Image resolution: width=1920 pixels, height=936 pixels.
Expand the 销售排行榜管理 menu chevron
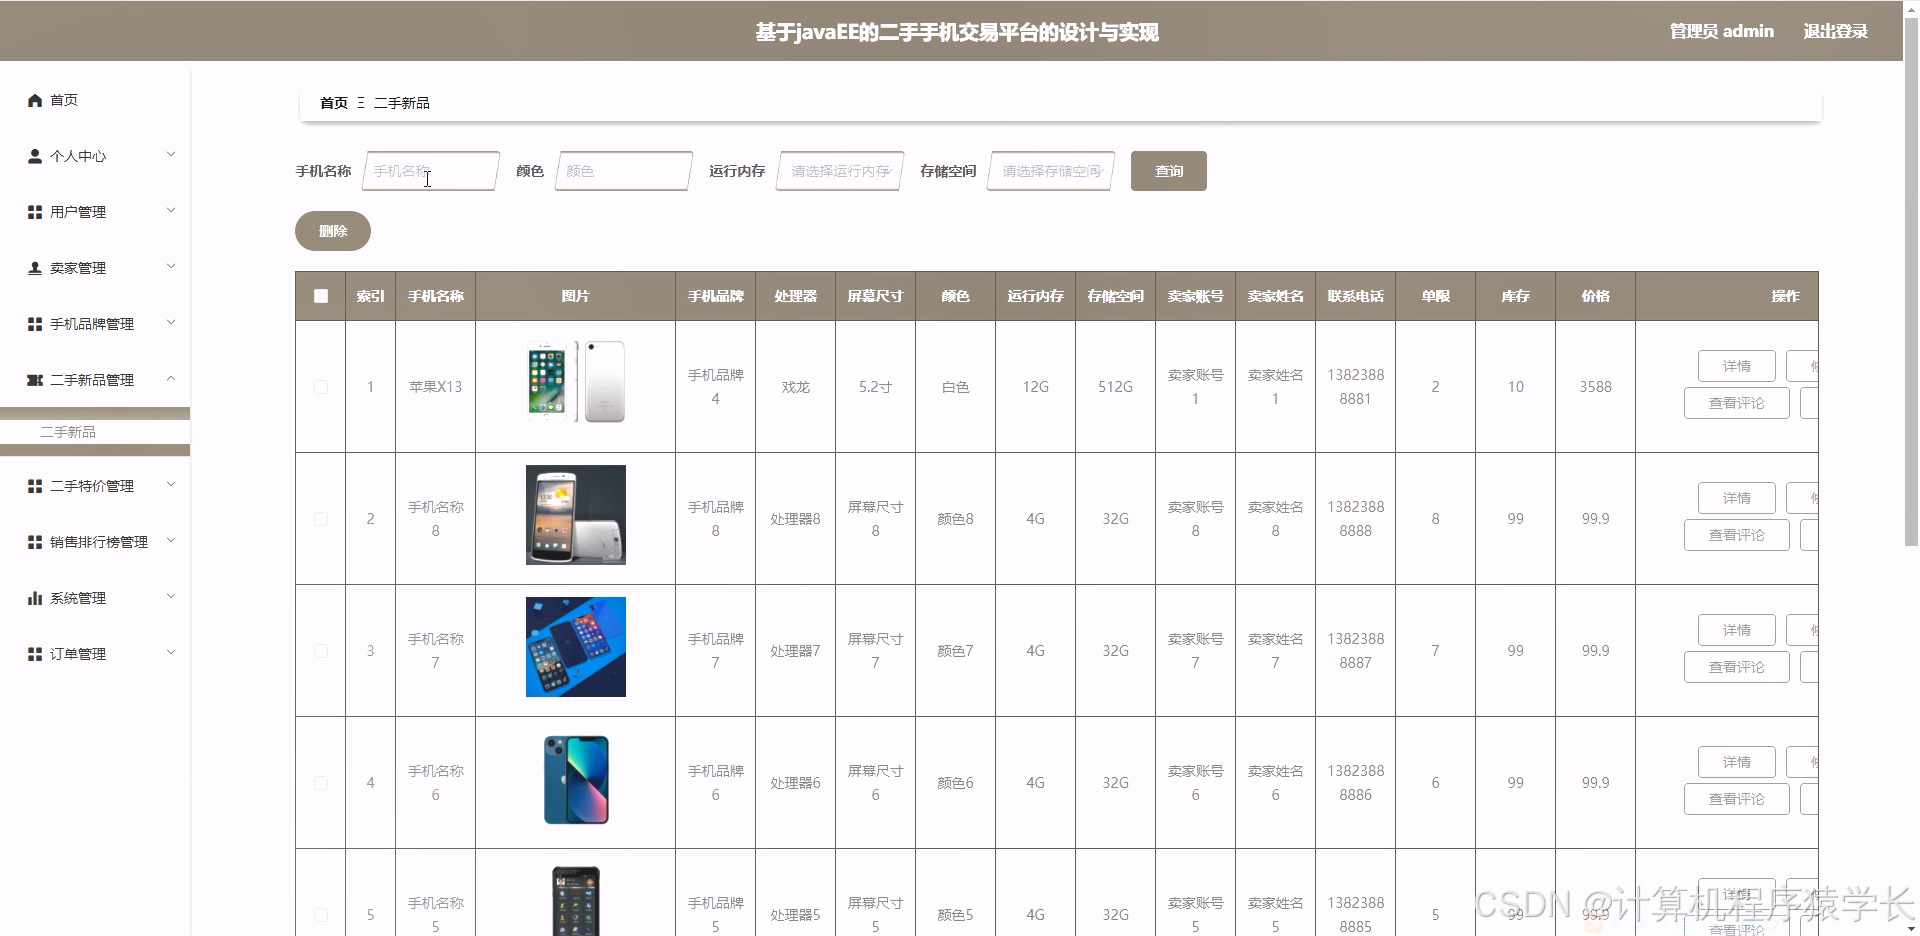(171, 541)
